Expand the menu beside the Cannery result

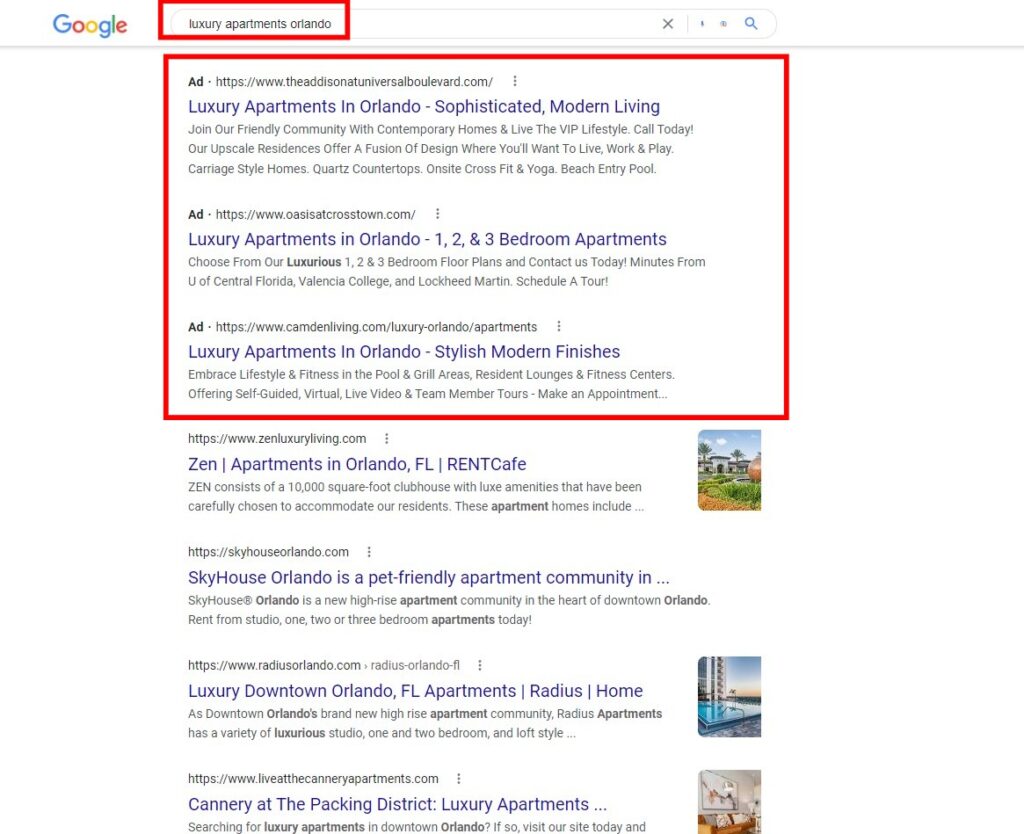pyautogui.click(x=458, y=778)
